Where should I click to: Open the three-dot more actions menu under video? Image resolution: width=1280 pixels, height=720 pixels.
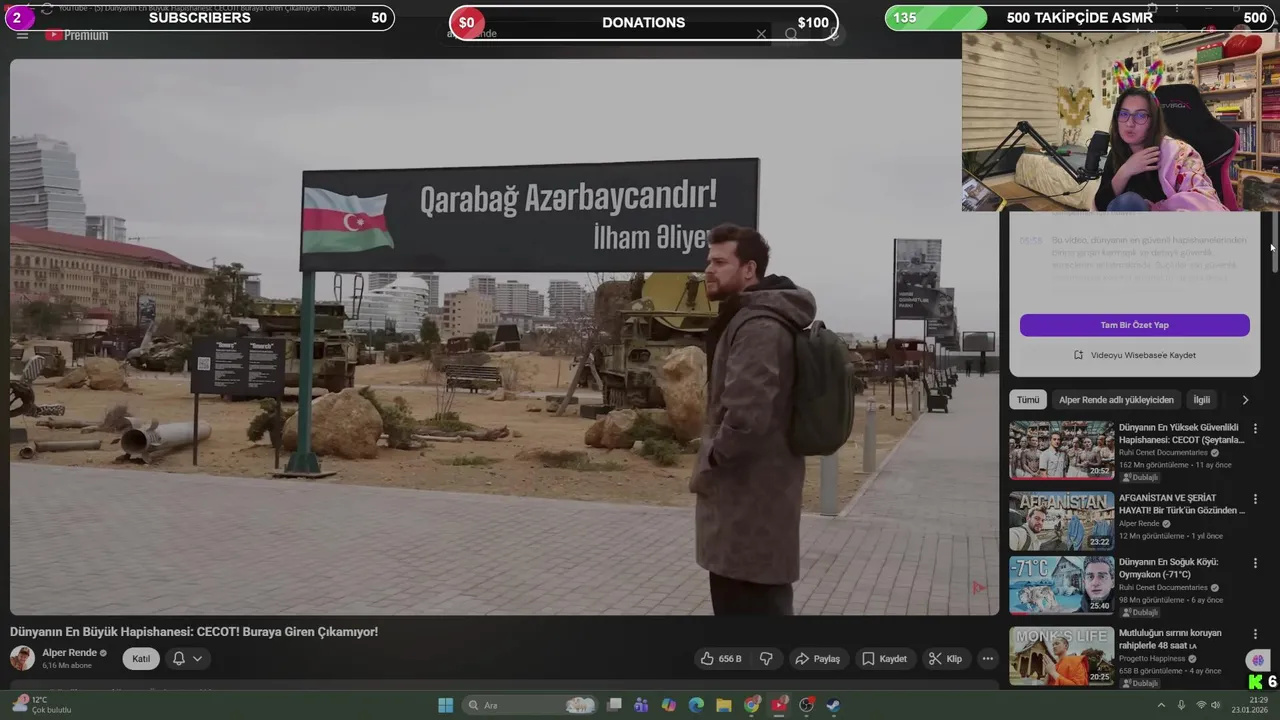tap(987, 659)
